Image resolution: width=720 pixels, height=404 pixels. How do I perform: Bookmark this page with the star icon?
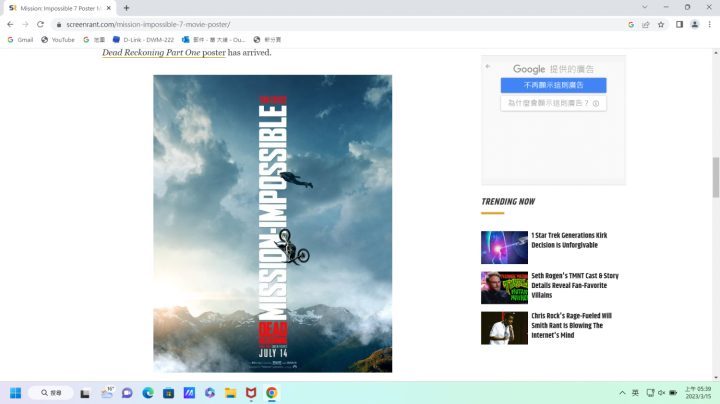tap(661, 24)
